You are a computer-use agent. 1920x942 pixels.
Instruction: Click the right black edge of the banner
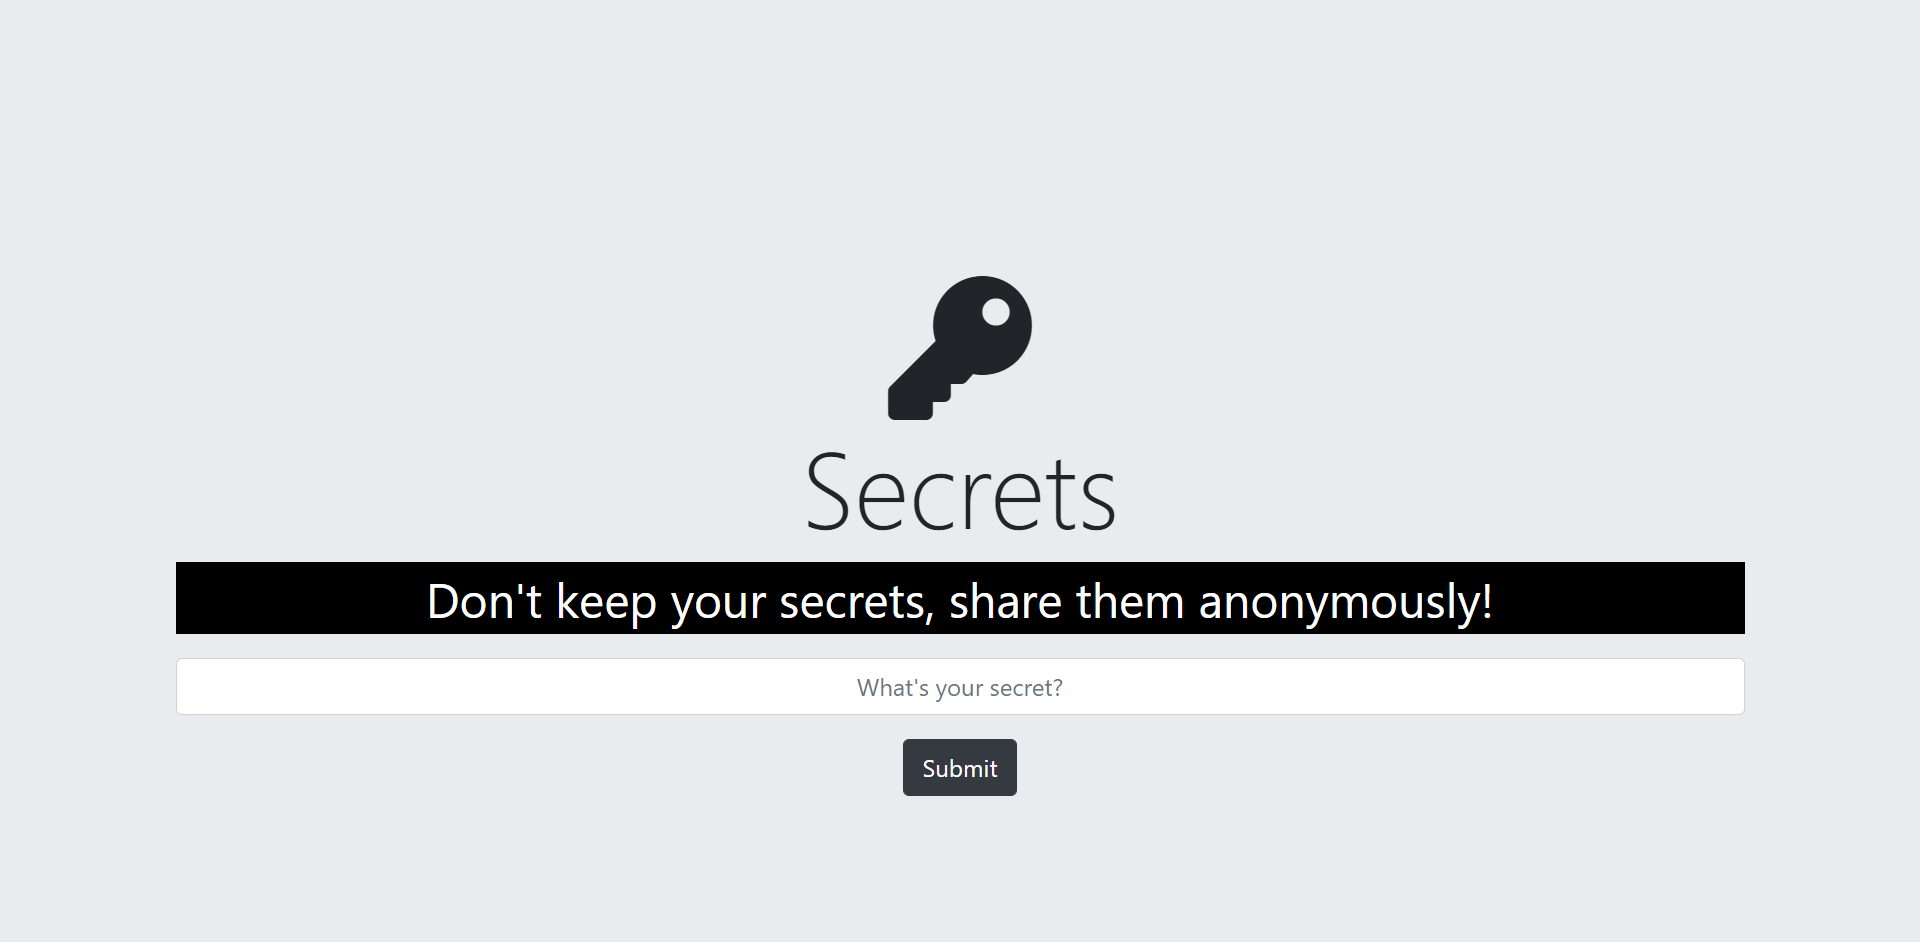(x=1720, y=598)
